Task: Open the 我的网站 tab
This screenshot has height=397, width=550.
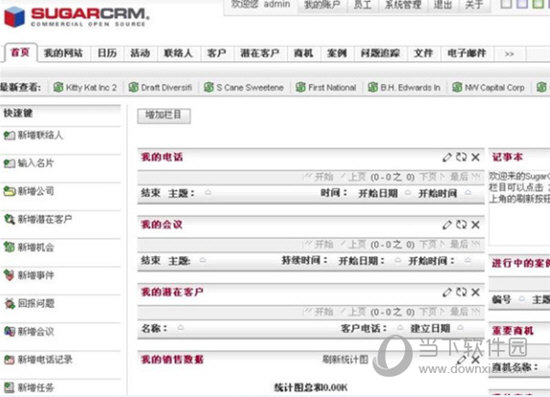Action: (63, 53)
